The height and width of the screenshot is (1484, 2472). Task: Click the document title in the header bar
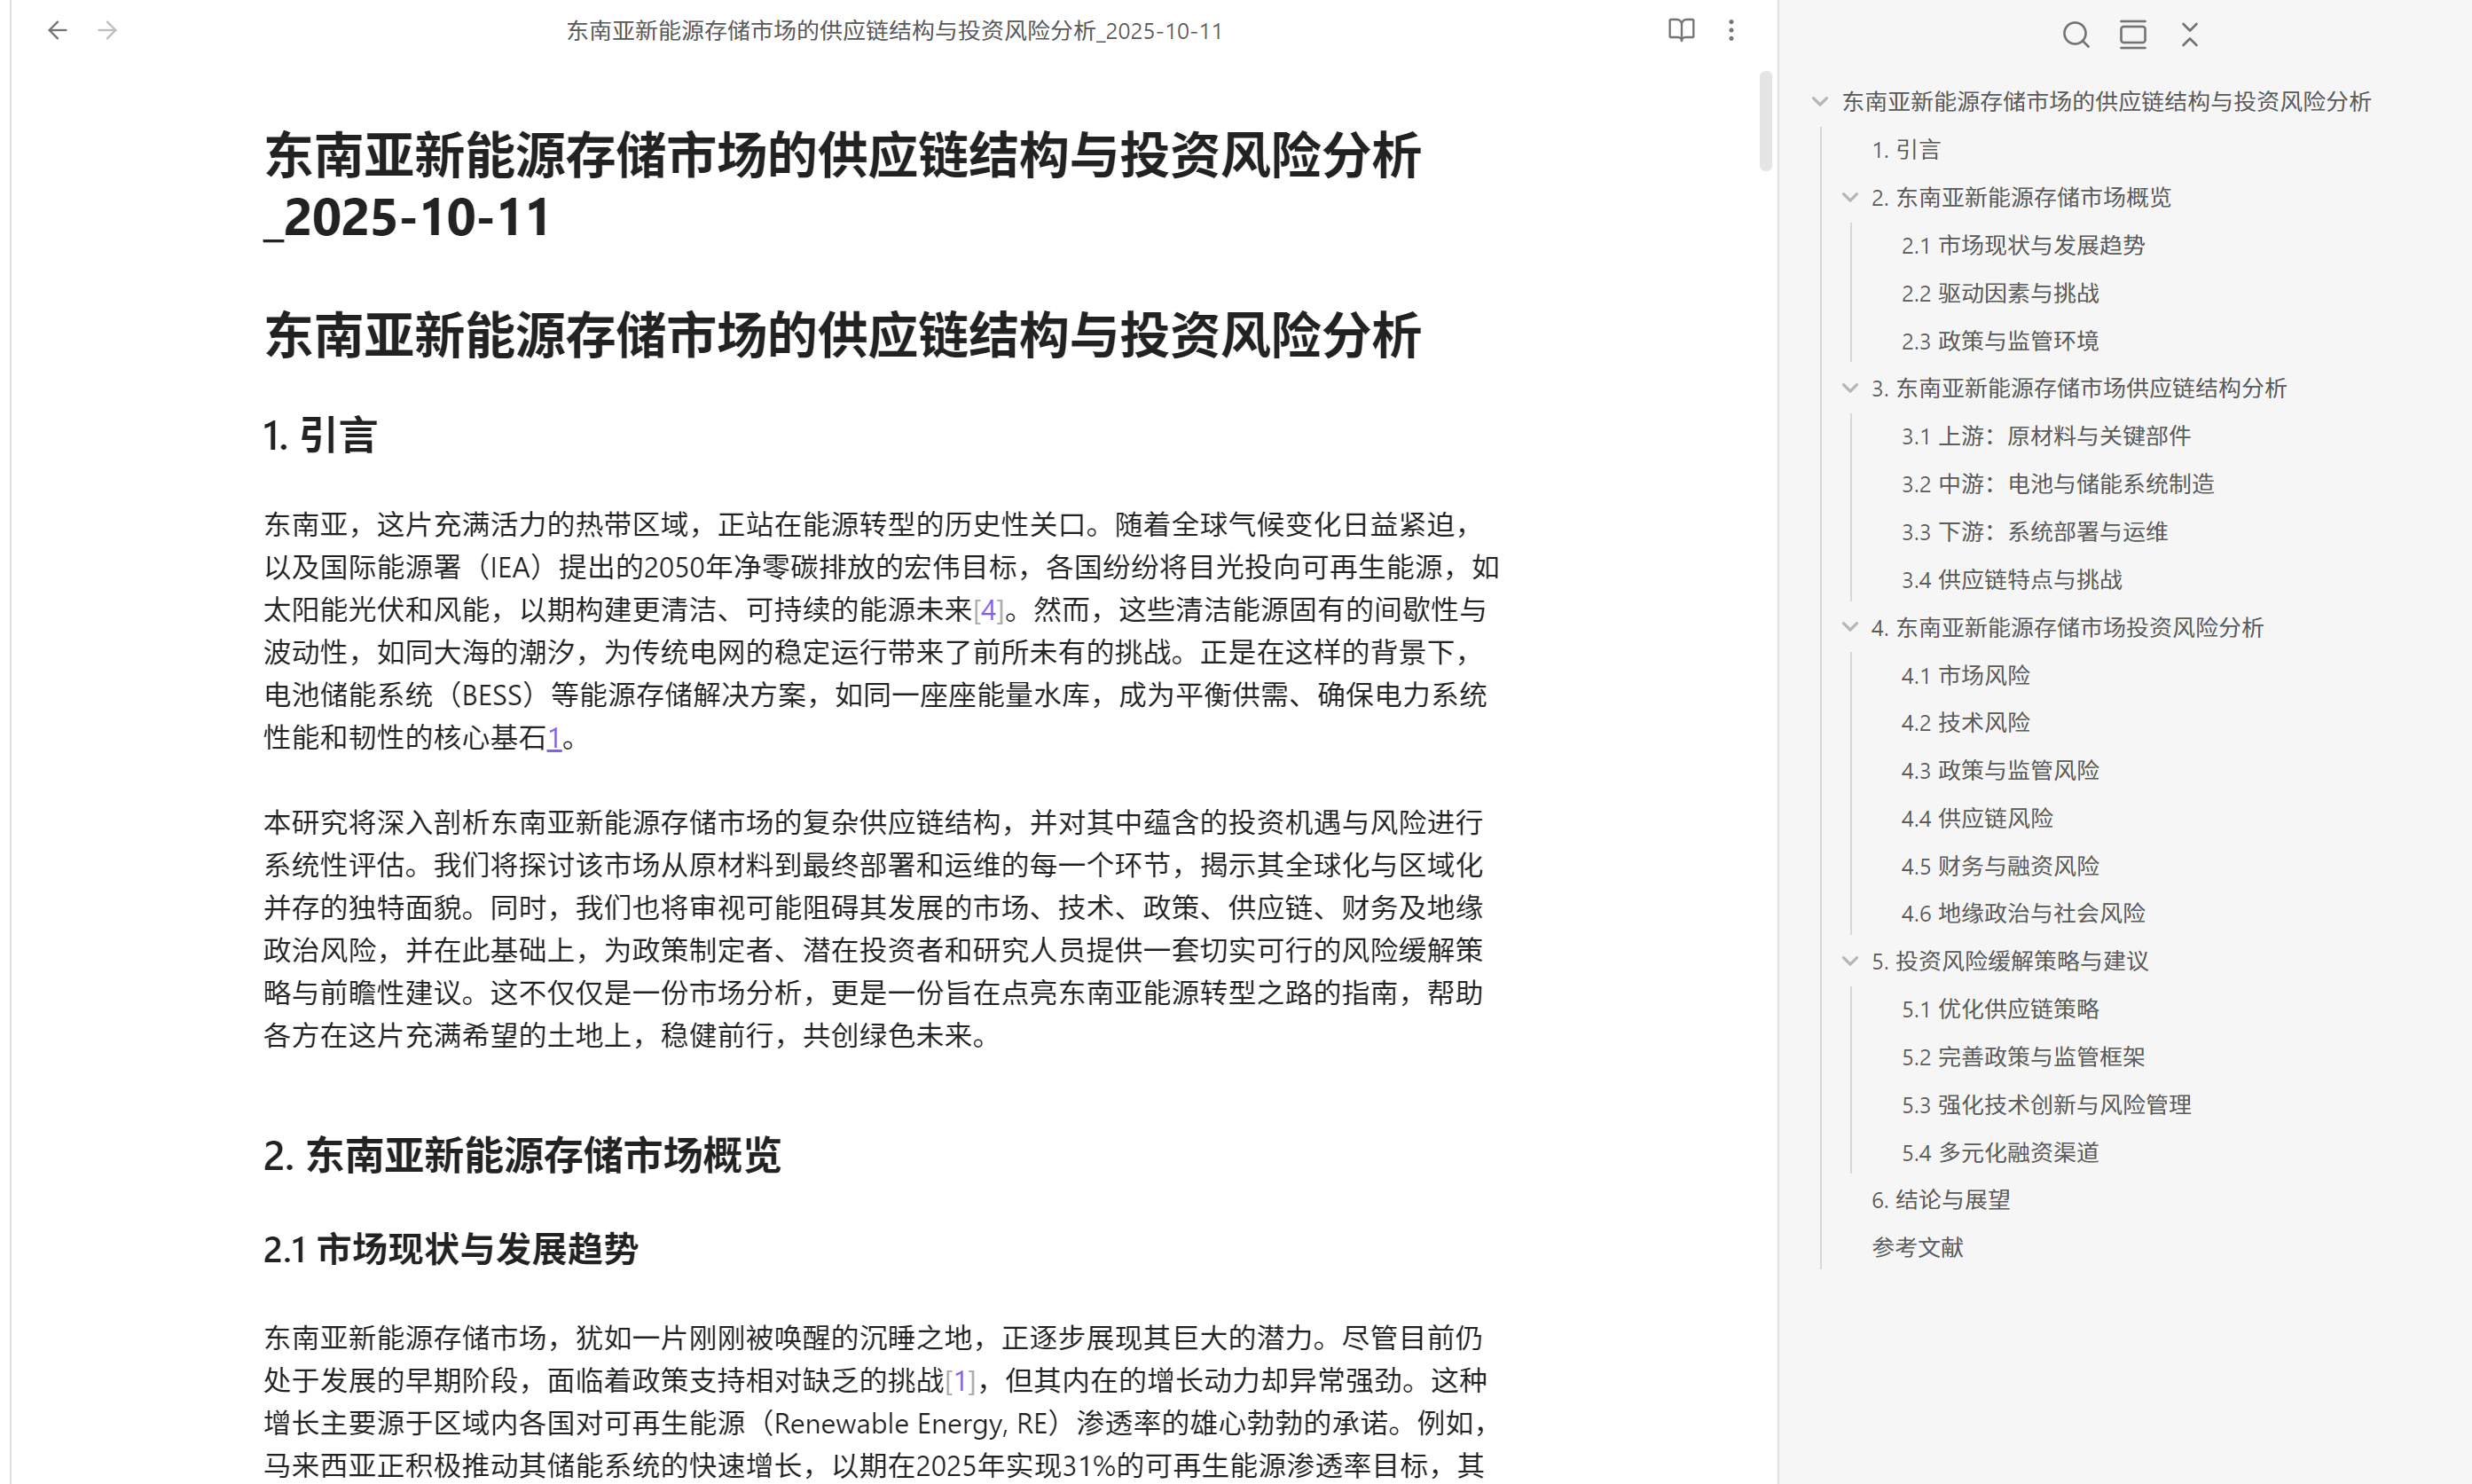(x=894, y=31)
